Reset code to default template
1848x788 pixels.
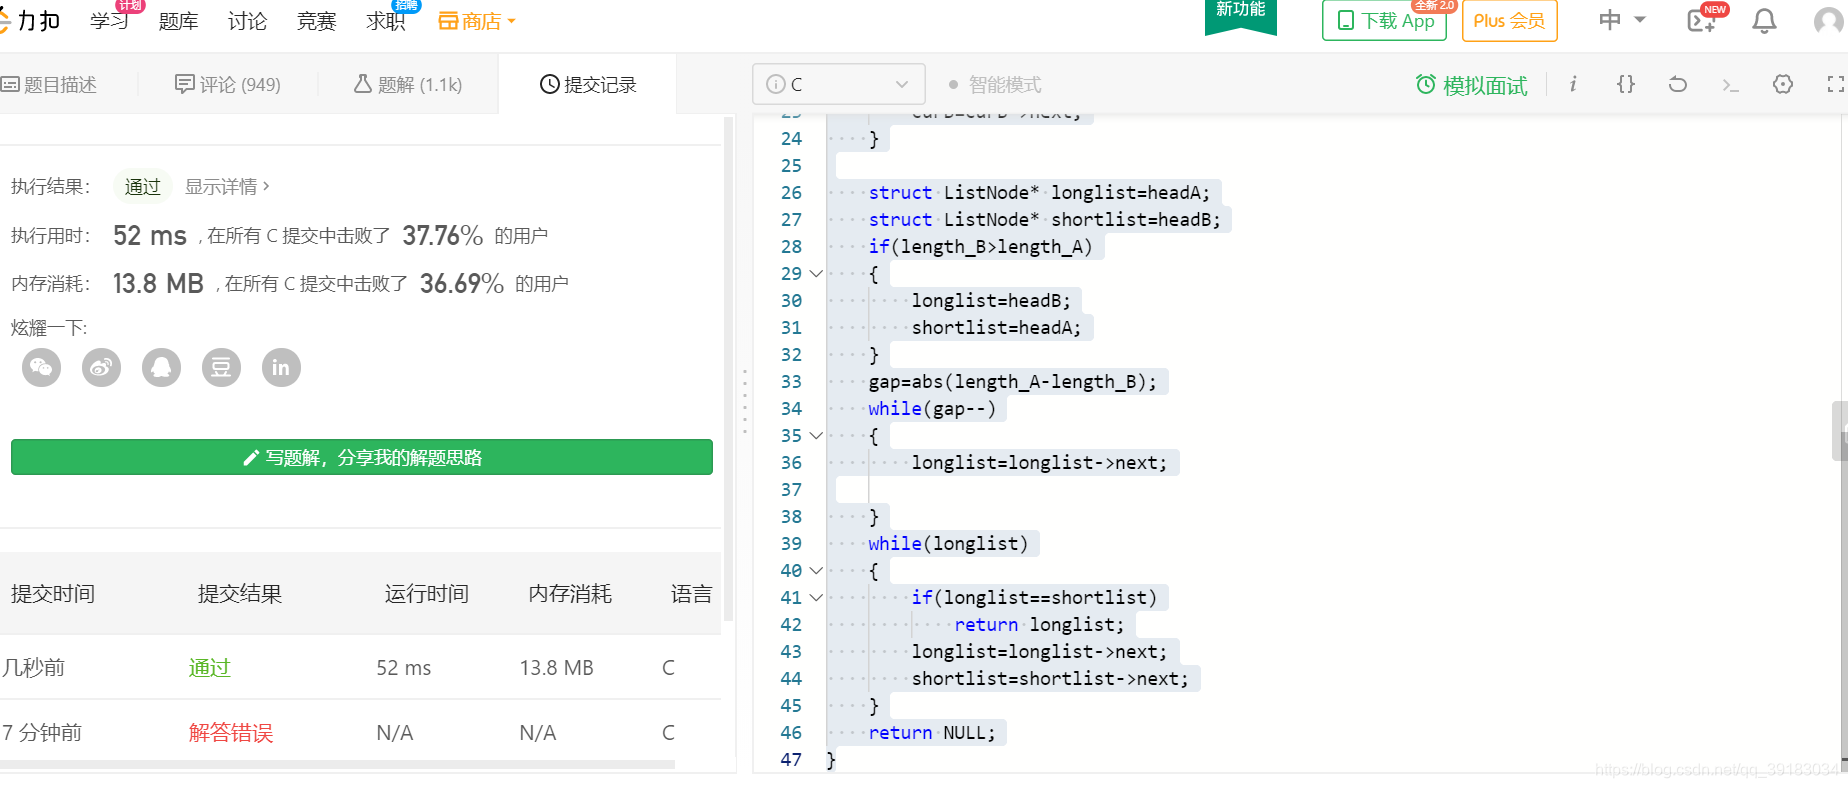1678,84
